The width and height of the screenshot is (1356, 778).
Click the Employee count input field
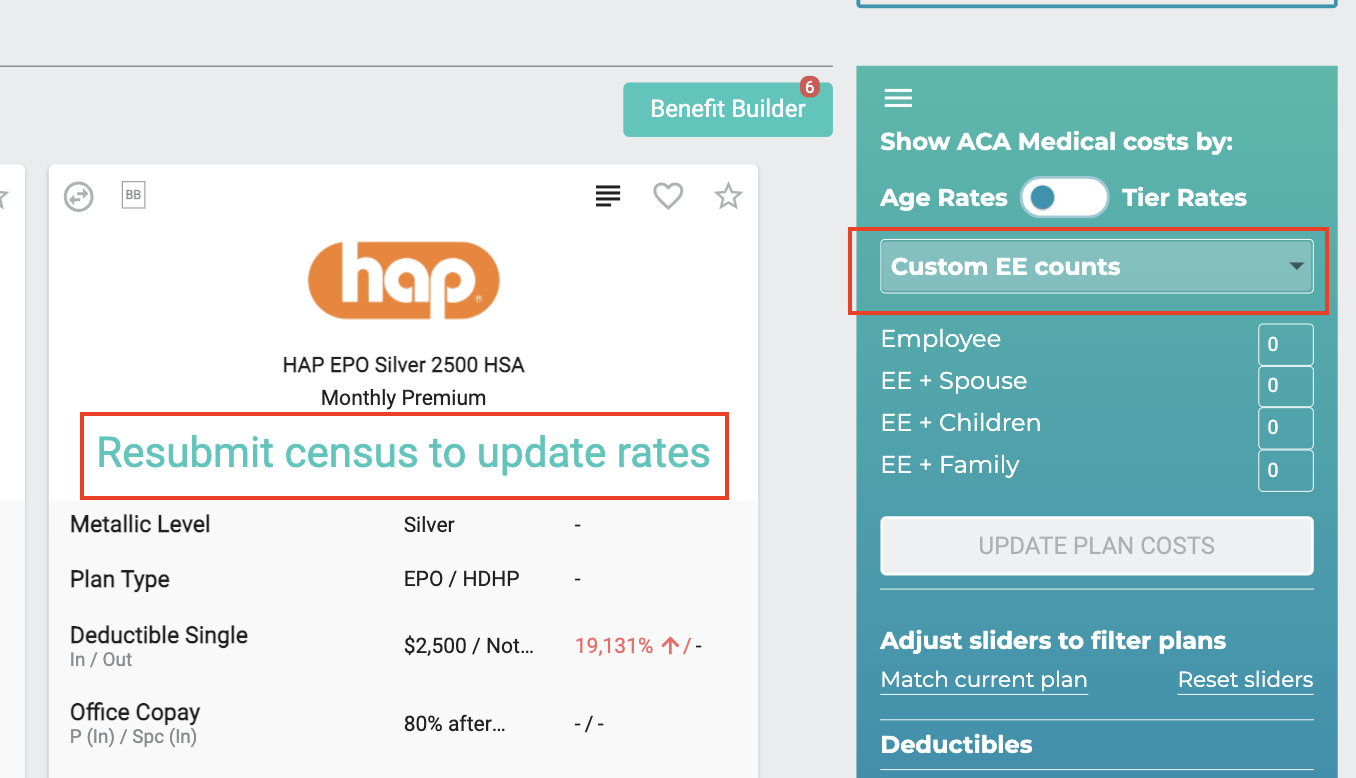pyautogui.click(x=1285, y=345)
